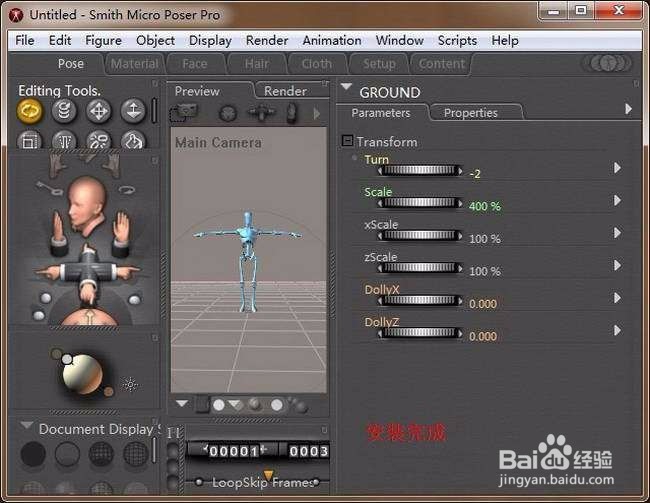Open the Animation menu
The height and width of the screenshot is (503, 650).
(x=332, y=41)
